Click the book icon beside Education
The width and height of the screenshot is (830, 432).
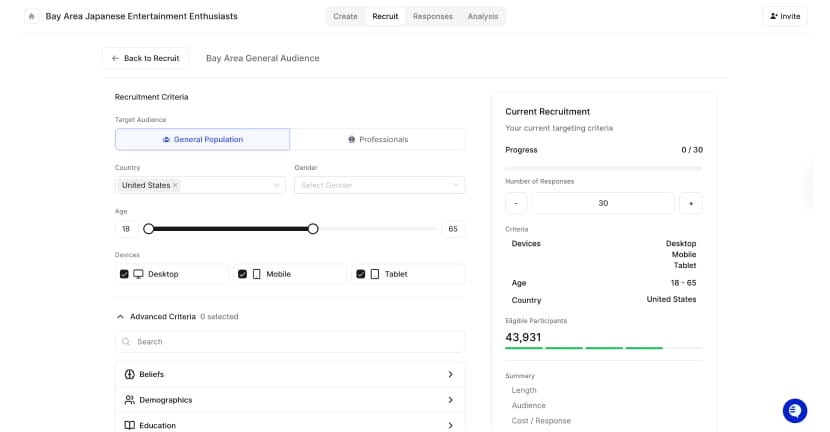[x=130, y=425]
